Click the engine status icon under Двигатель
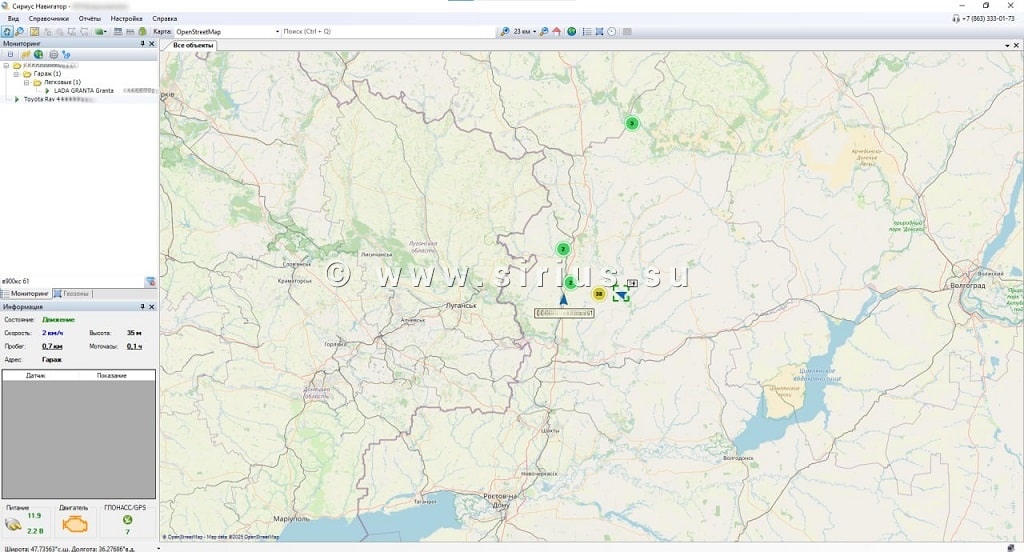 [74, 524]
